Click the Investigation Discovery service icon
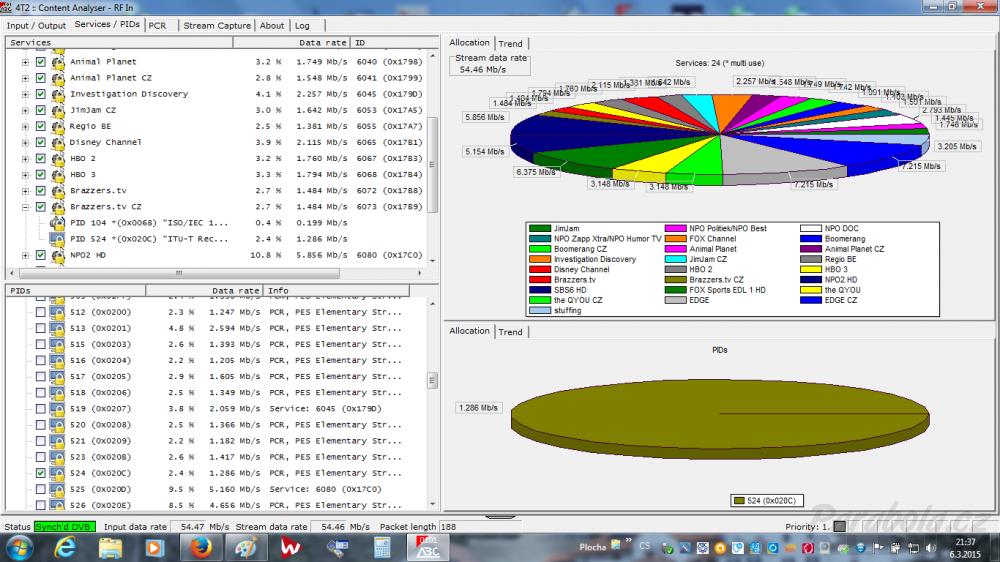 58,94
